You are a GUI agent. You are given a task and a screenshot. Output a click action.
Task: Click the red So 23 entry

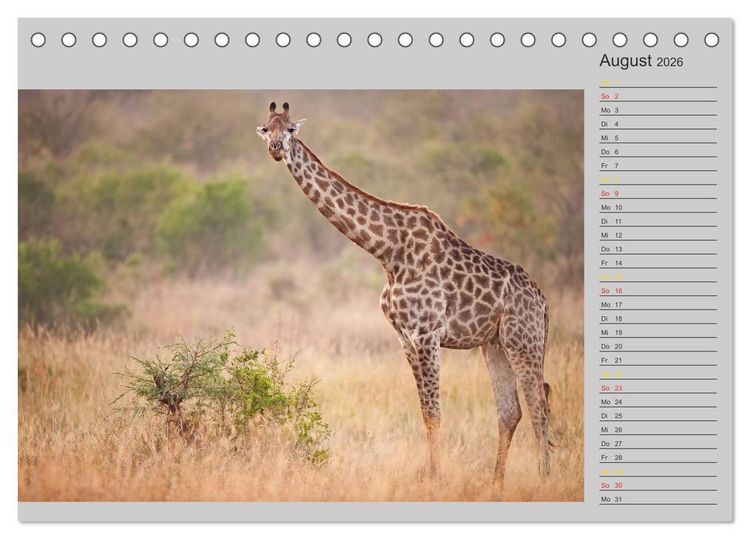(x=658, y=388)
